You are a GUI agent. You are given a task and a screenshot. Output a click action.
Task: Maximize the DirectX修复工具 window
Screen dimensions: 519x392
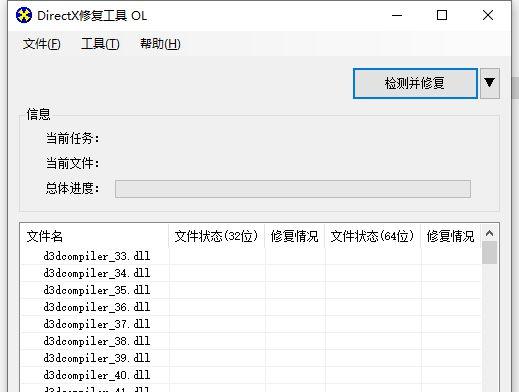tap(442, 15)
